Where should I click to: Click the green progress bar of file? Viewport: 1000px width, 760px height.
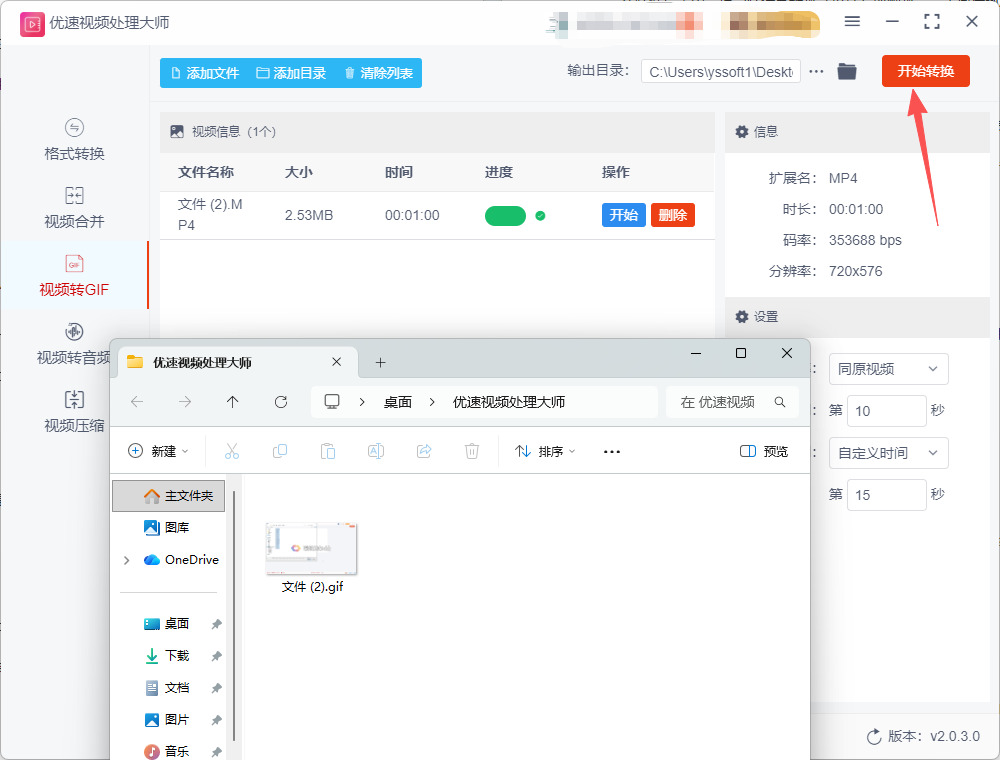pyautogui.click(x=505, y=216)
